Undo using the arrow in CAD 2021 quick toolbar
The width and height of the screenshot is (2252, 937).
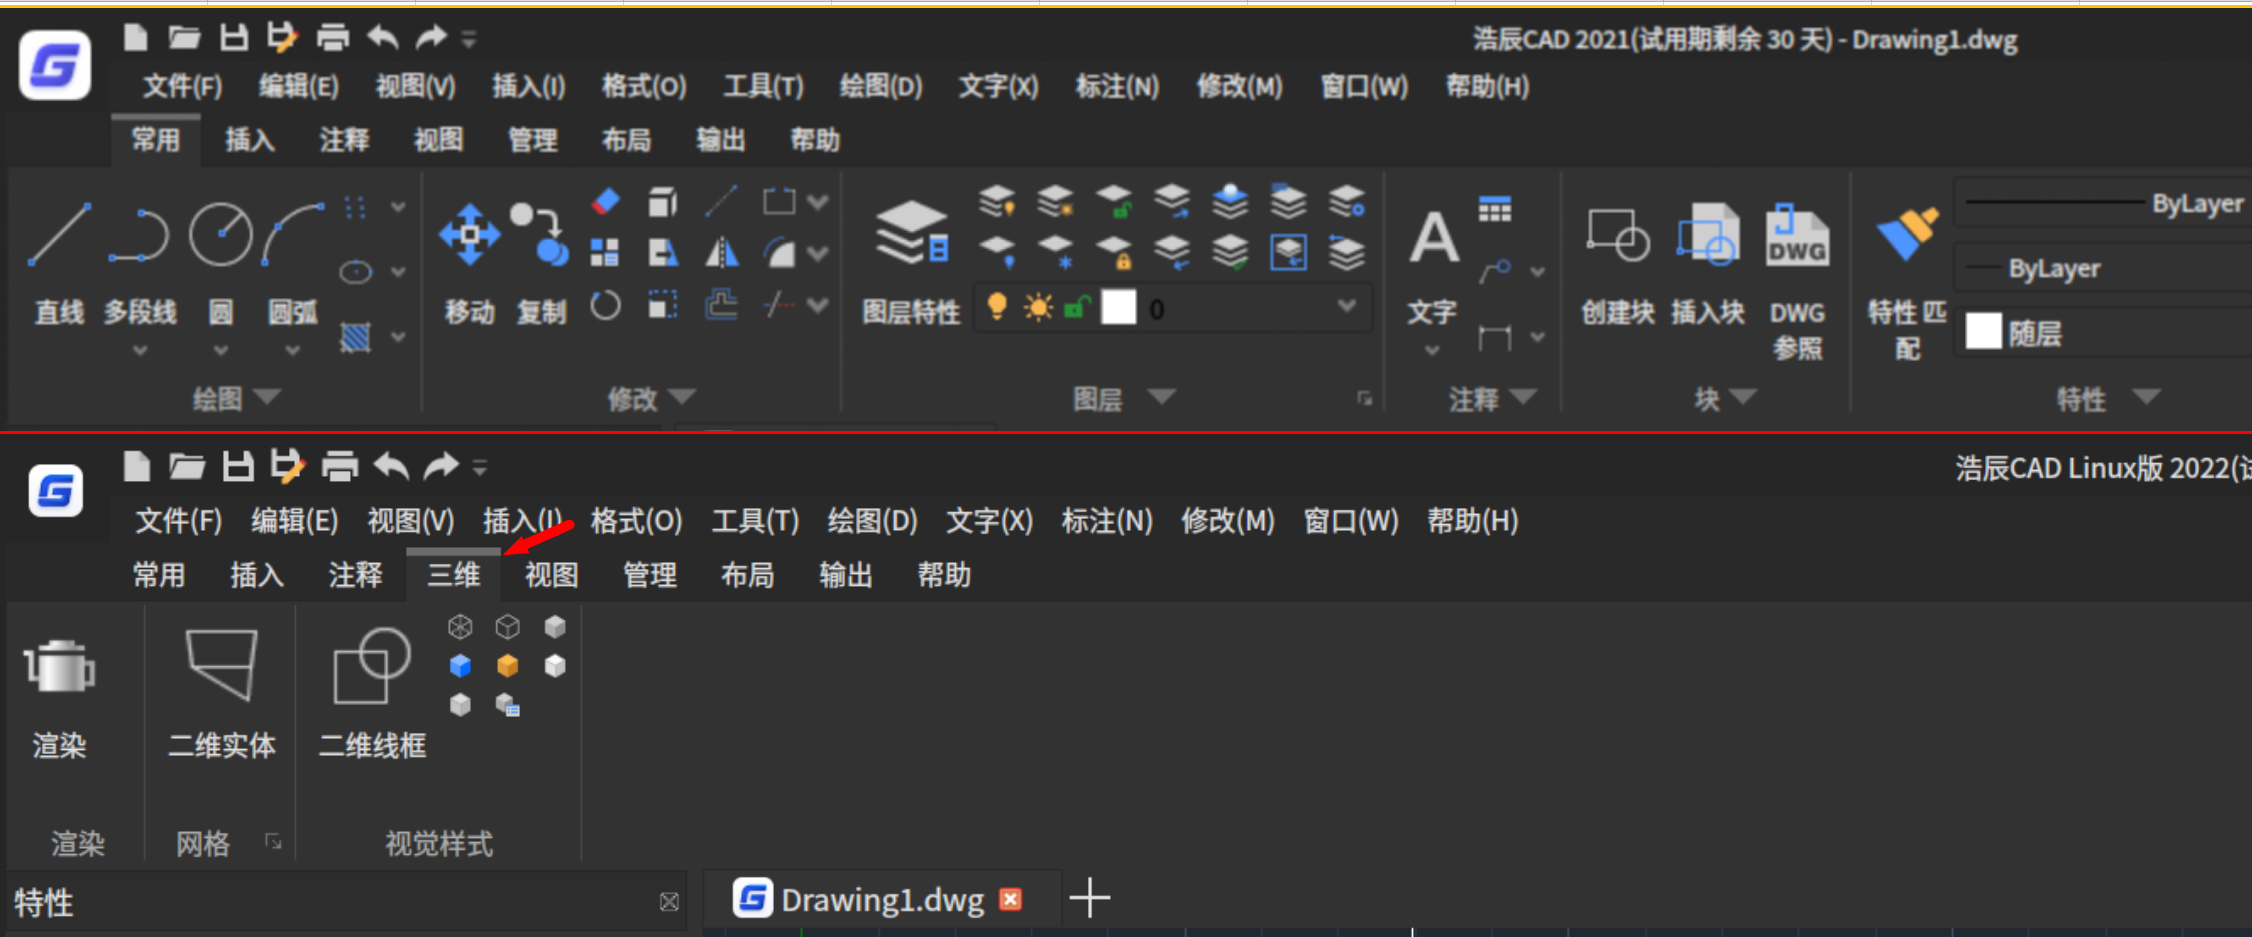click(383, 38)
